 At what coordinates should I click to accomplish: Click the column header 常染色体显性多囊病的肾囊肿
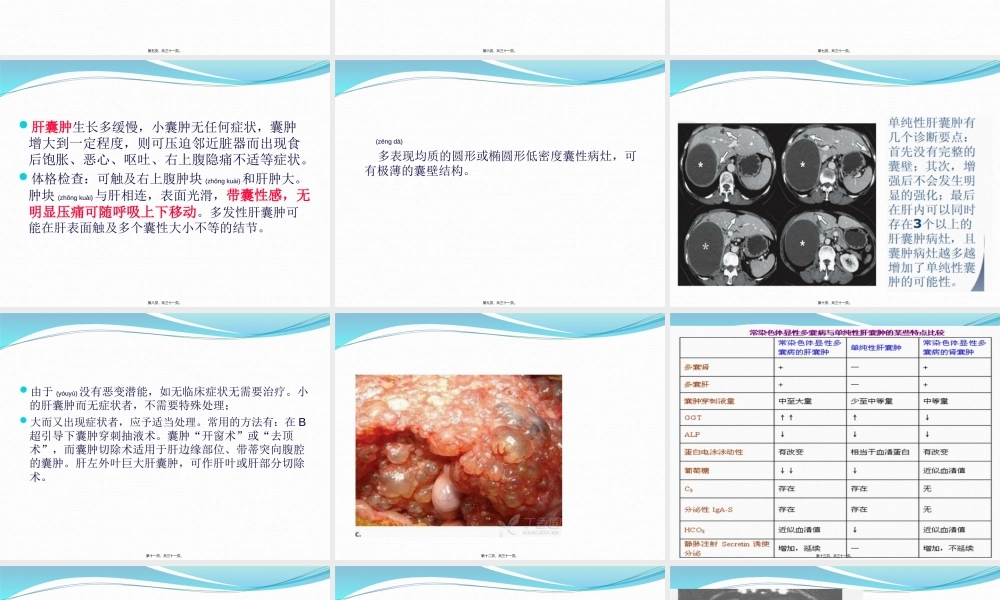pyautogui.click(x=956, y=348)
